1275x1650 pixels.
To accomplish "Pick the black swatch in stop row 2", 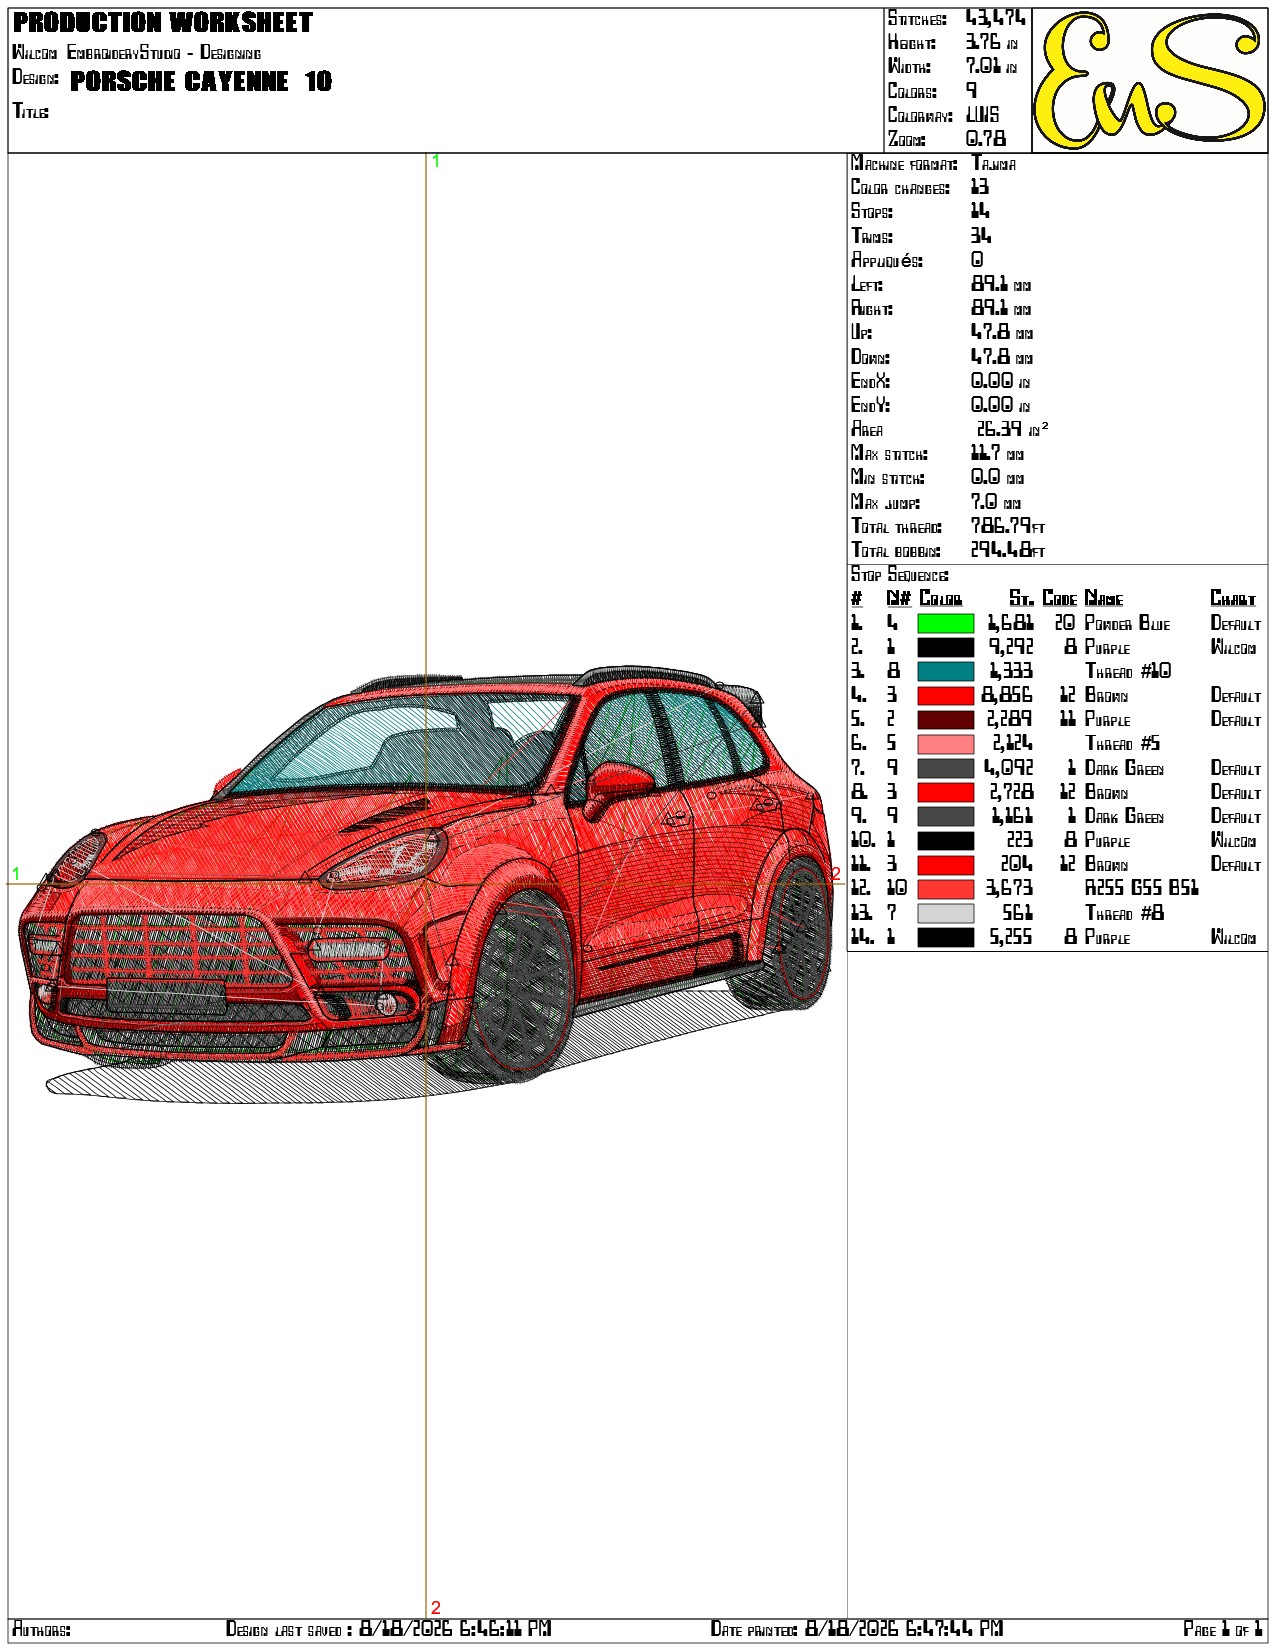I will (x=945, y=647).
